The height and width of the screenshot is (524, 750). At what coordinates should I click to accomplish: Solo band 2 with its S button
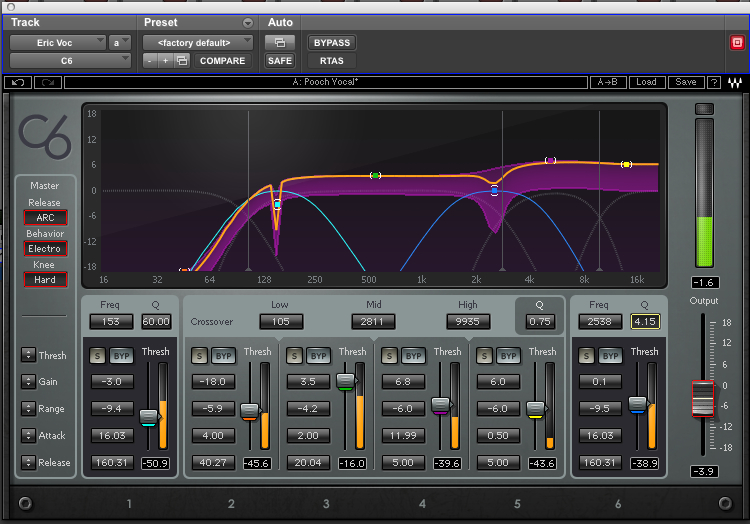click(199, 356)
